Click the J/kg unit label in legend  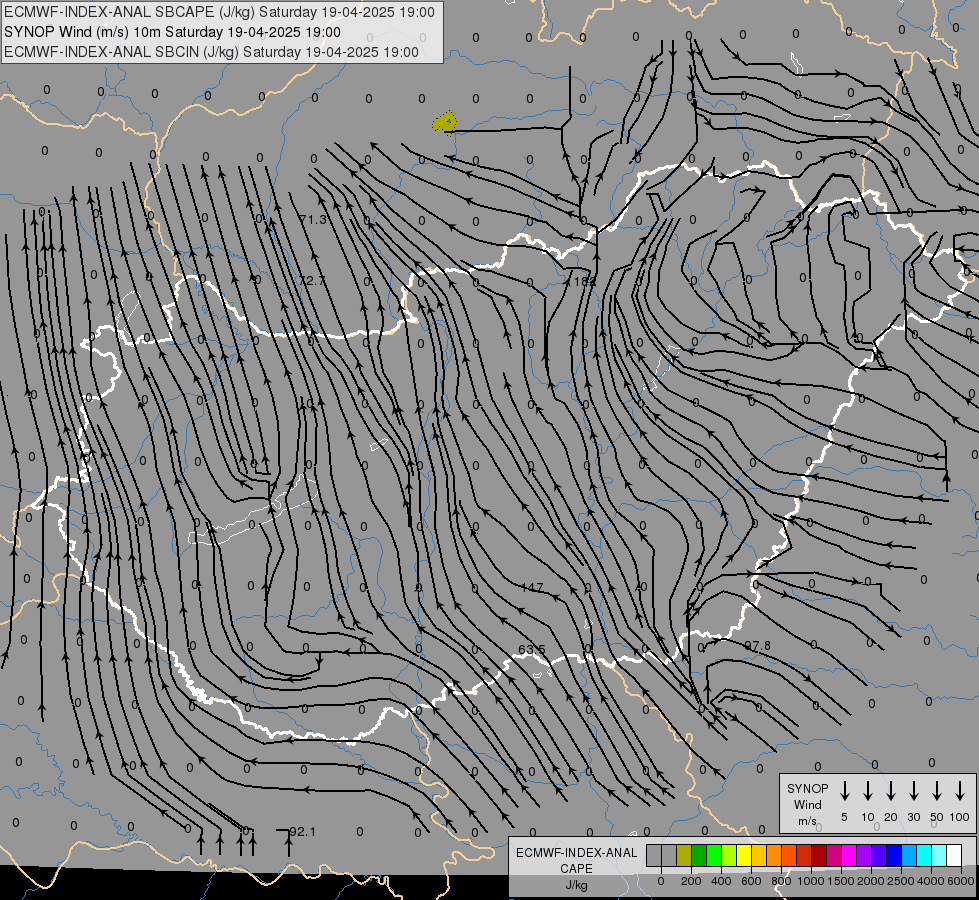[x=576, y=885]
